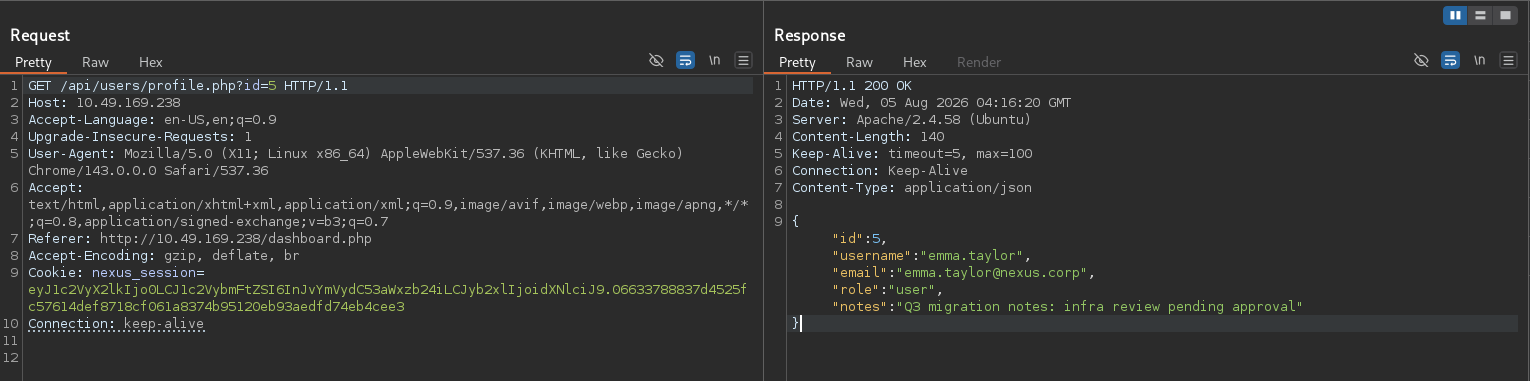Toggle word wrap icon in Response panel
1530x381 pixels.
(x=1450, y=61)
